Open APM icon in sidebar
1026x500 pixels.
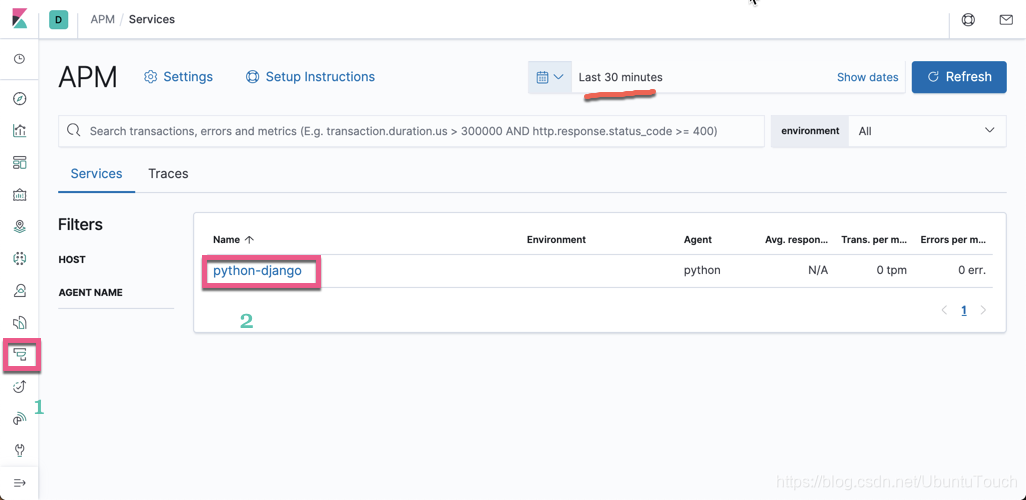point(20,355)
